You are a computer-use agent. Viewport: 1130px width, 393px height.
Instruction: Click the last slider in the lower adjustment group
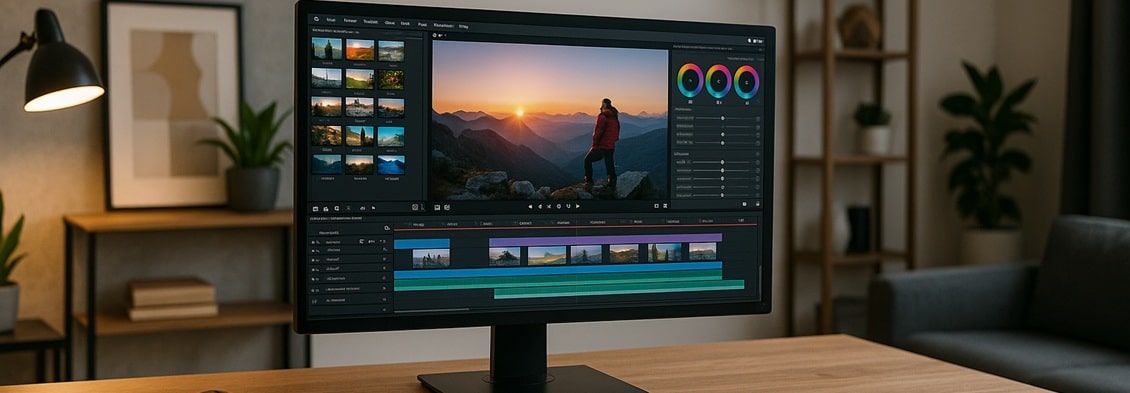[x=723, y=195]
